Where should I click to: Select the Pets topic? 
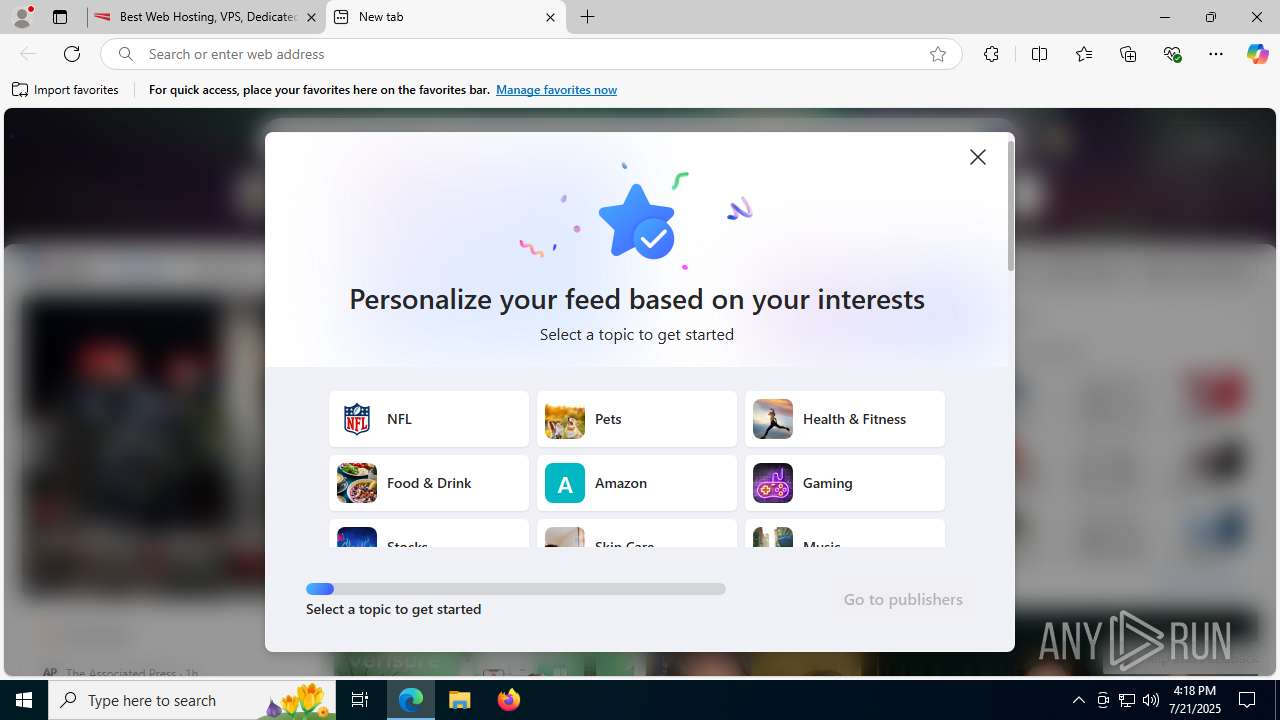[637, 419]
